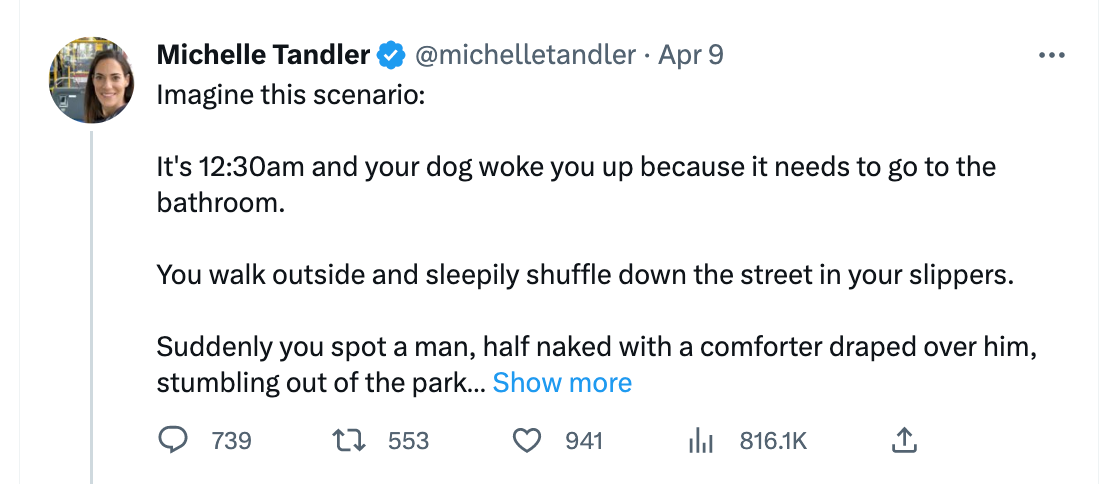Click the blue verified badge

391,56
